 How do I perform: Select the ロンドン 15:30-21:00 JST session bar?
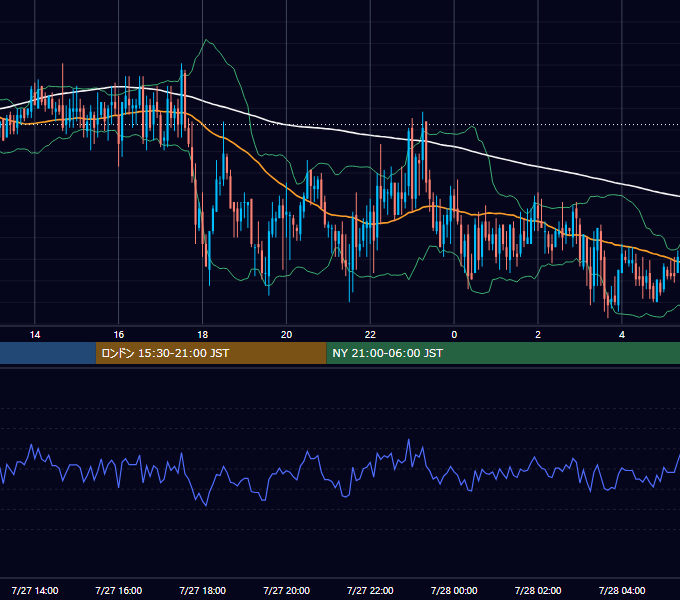click(211, 353)
